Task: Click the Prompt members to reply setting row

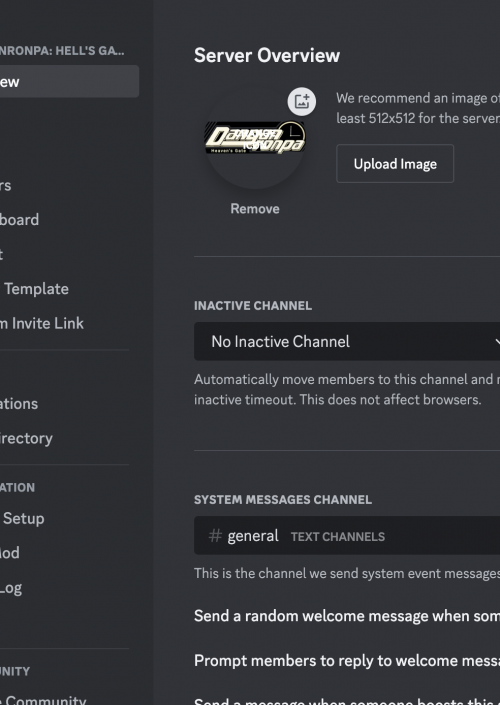Action: 347,660
